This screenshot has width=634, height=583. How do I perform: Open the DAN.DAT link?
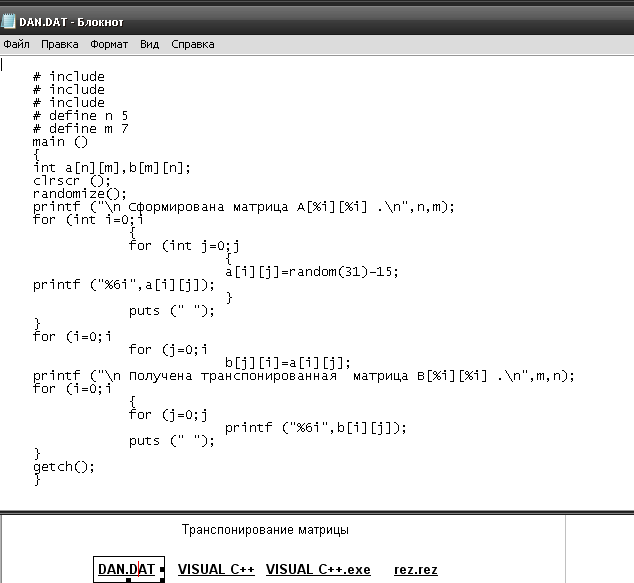[126, 569]
